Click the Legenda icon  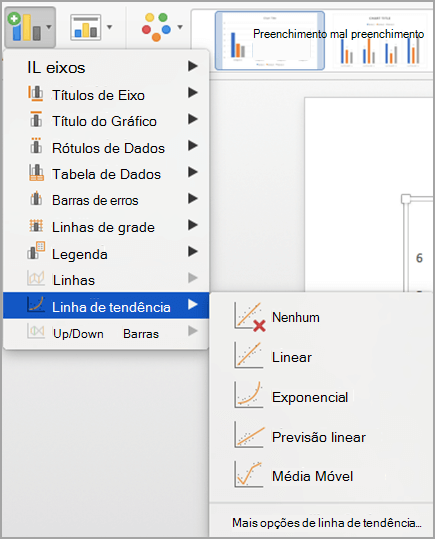tap(36, 251)
